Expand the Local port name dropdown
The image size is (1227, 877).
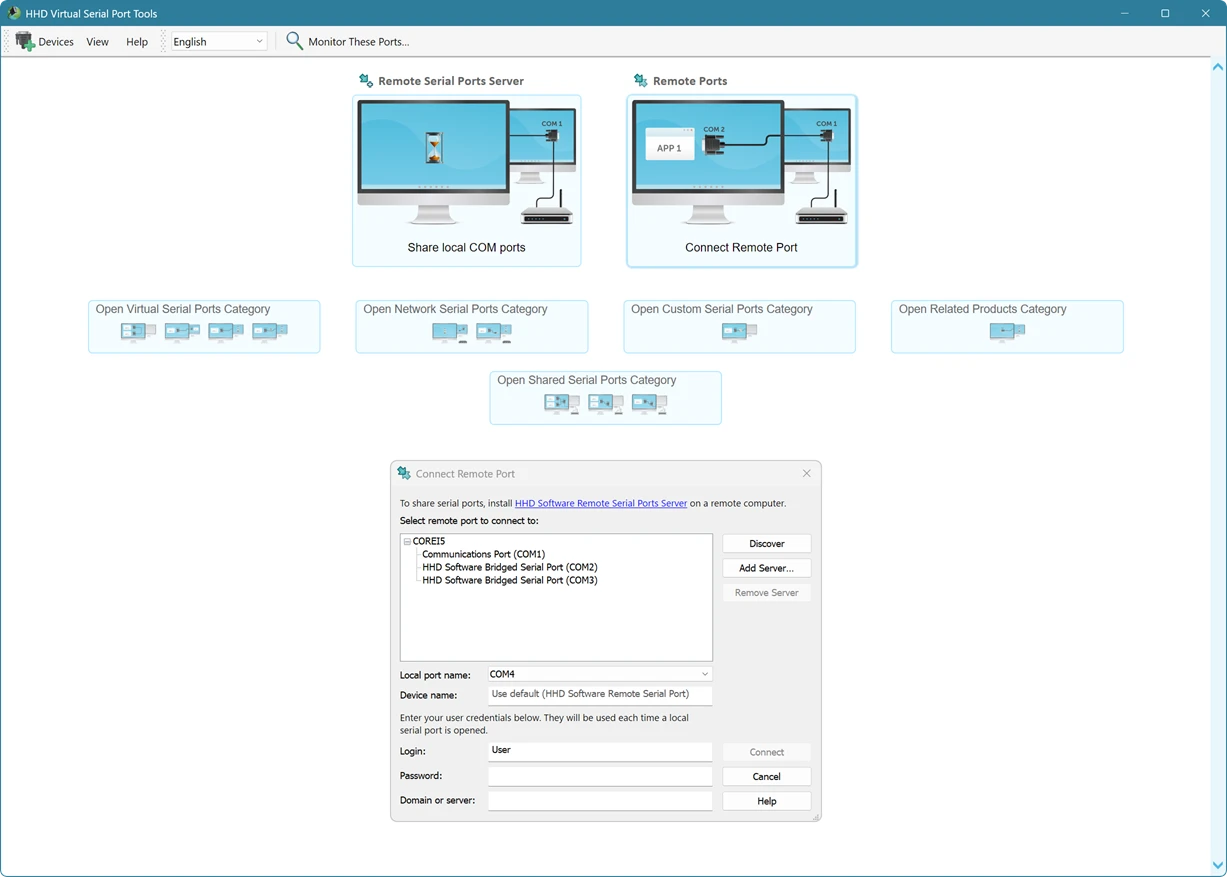704,674
